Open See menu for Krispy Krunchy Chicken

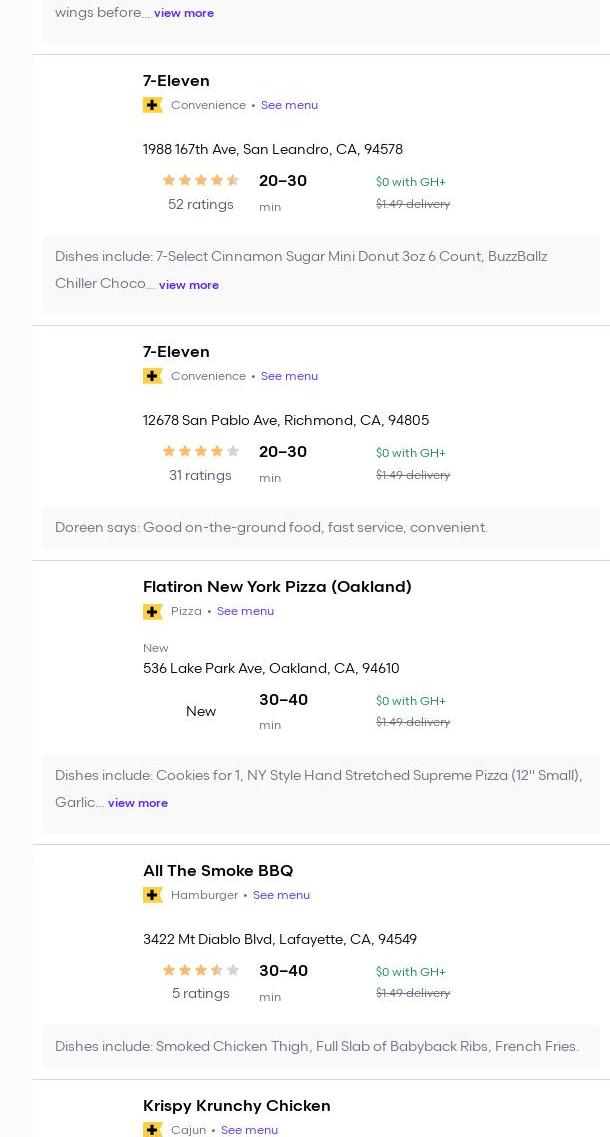pyautogui.click(x=249, y=1130)
